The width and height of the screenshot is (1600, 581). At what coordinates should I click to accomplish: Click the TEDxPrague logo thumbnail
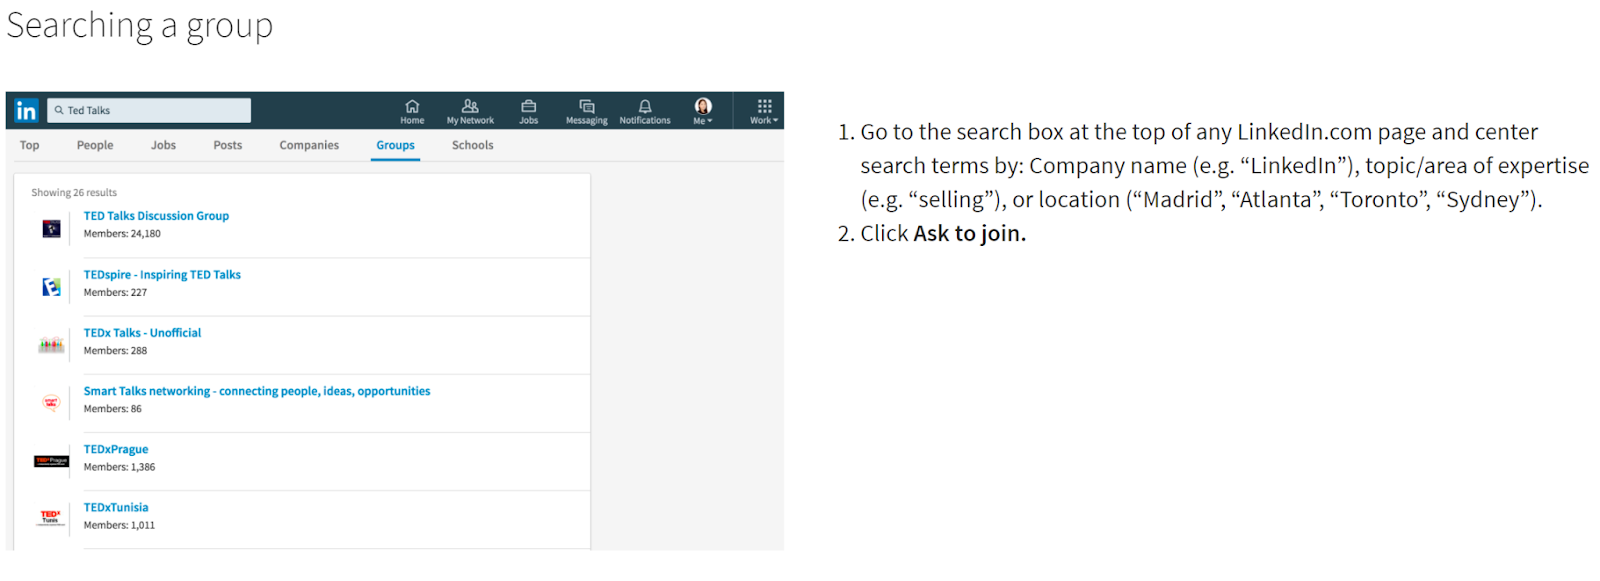pyautogui.click(x=51, y=461)
